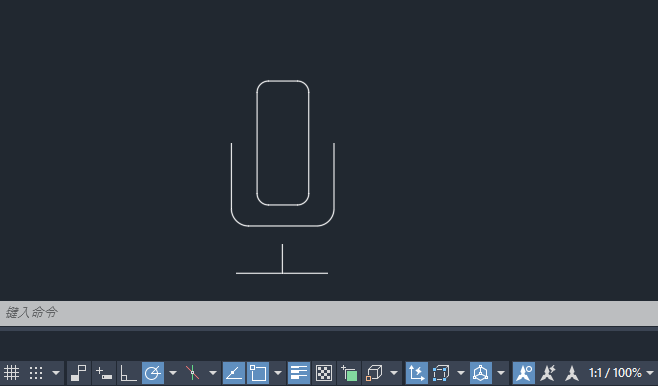Toggle Isometric Drafting crossed-lines icon
658x386 pixels.
click(x=193, y=373)
